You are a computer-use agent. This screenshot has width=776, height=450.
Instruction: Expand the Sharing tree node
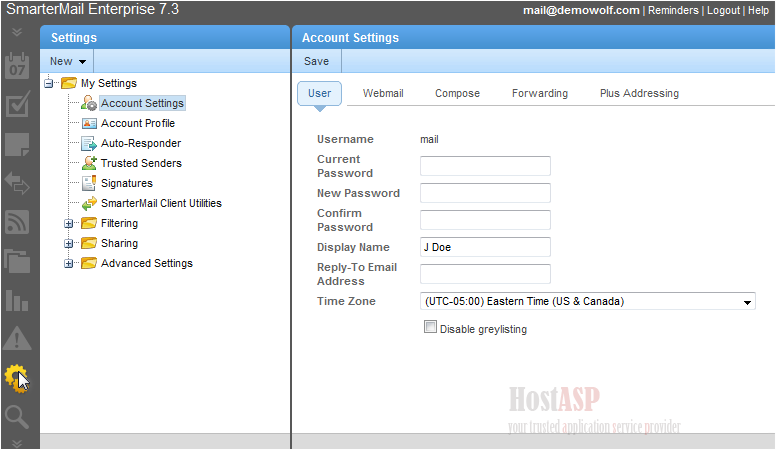pyautogui.click(x=69, y=244)
